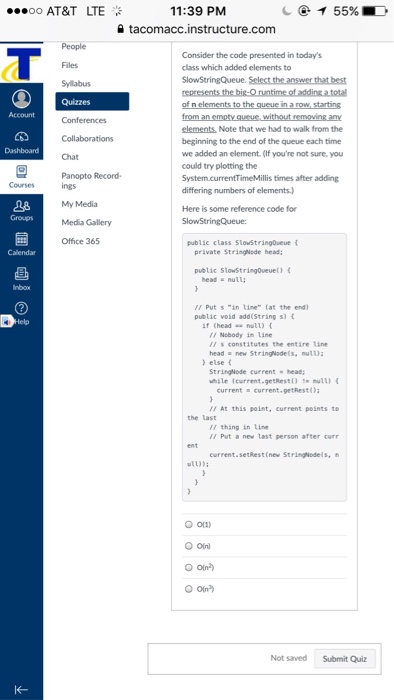Open the Quizzes course menu item

click(x=92, y=102)
